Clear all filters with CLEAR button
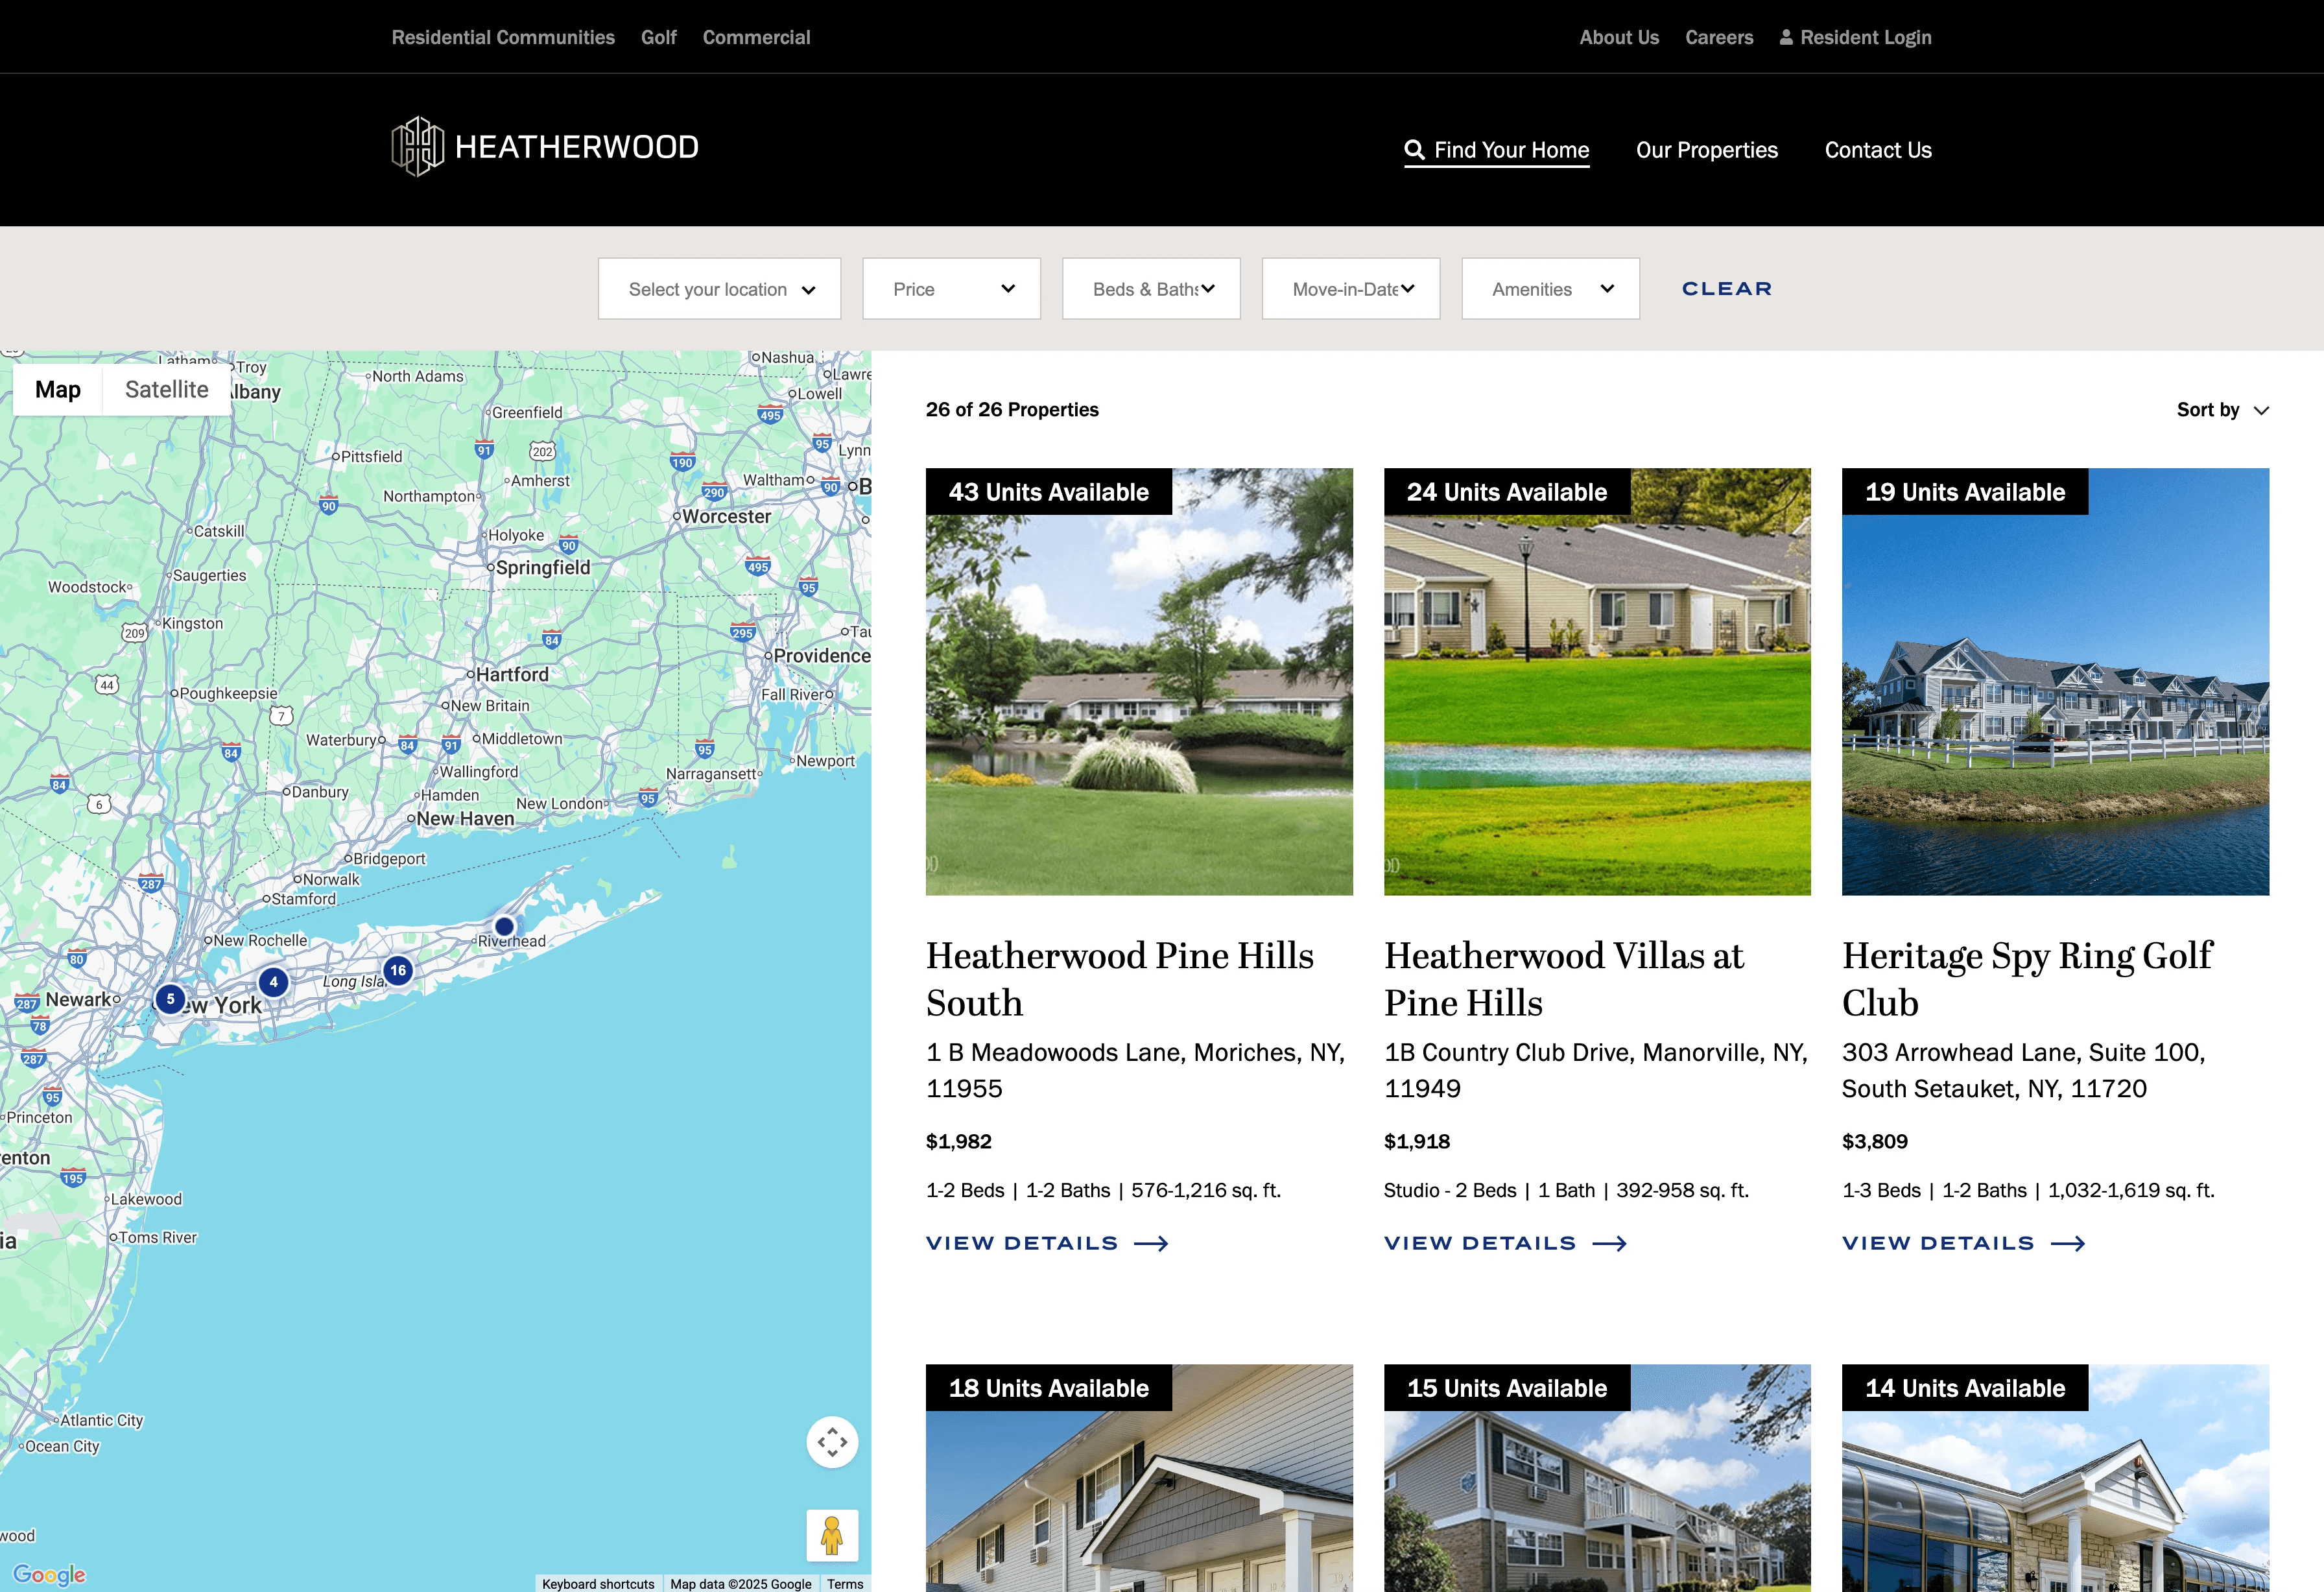 [x=1726, y=289]
